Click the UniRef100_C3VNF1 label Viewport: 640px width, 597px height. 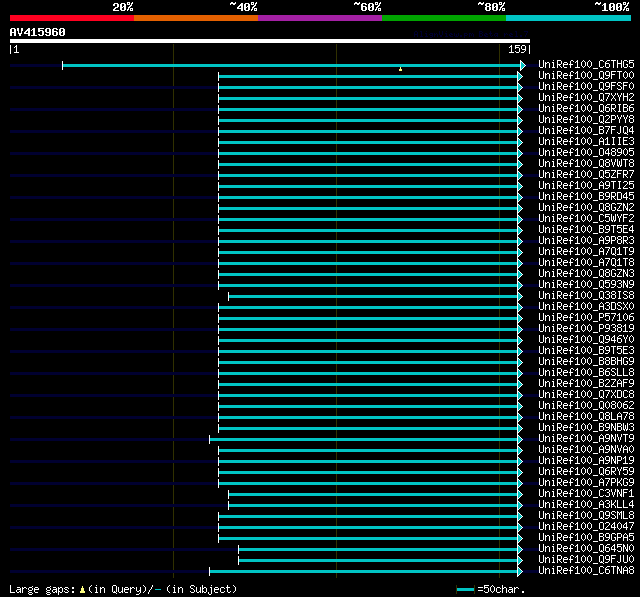pos(586,494)
